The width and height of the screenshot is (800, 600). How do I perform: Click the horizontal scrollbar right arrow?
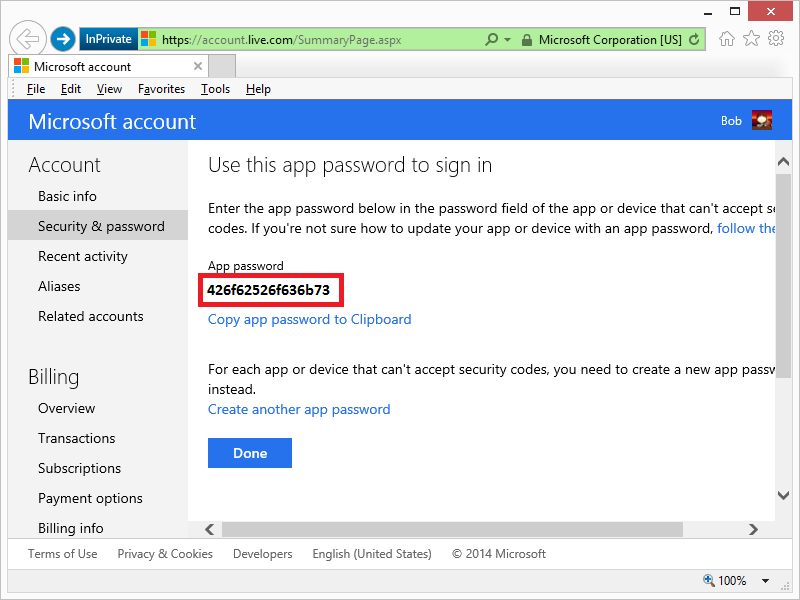point(765,529)
